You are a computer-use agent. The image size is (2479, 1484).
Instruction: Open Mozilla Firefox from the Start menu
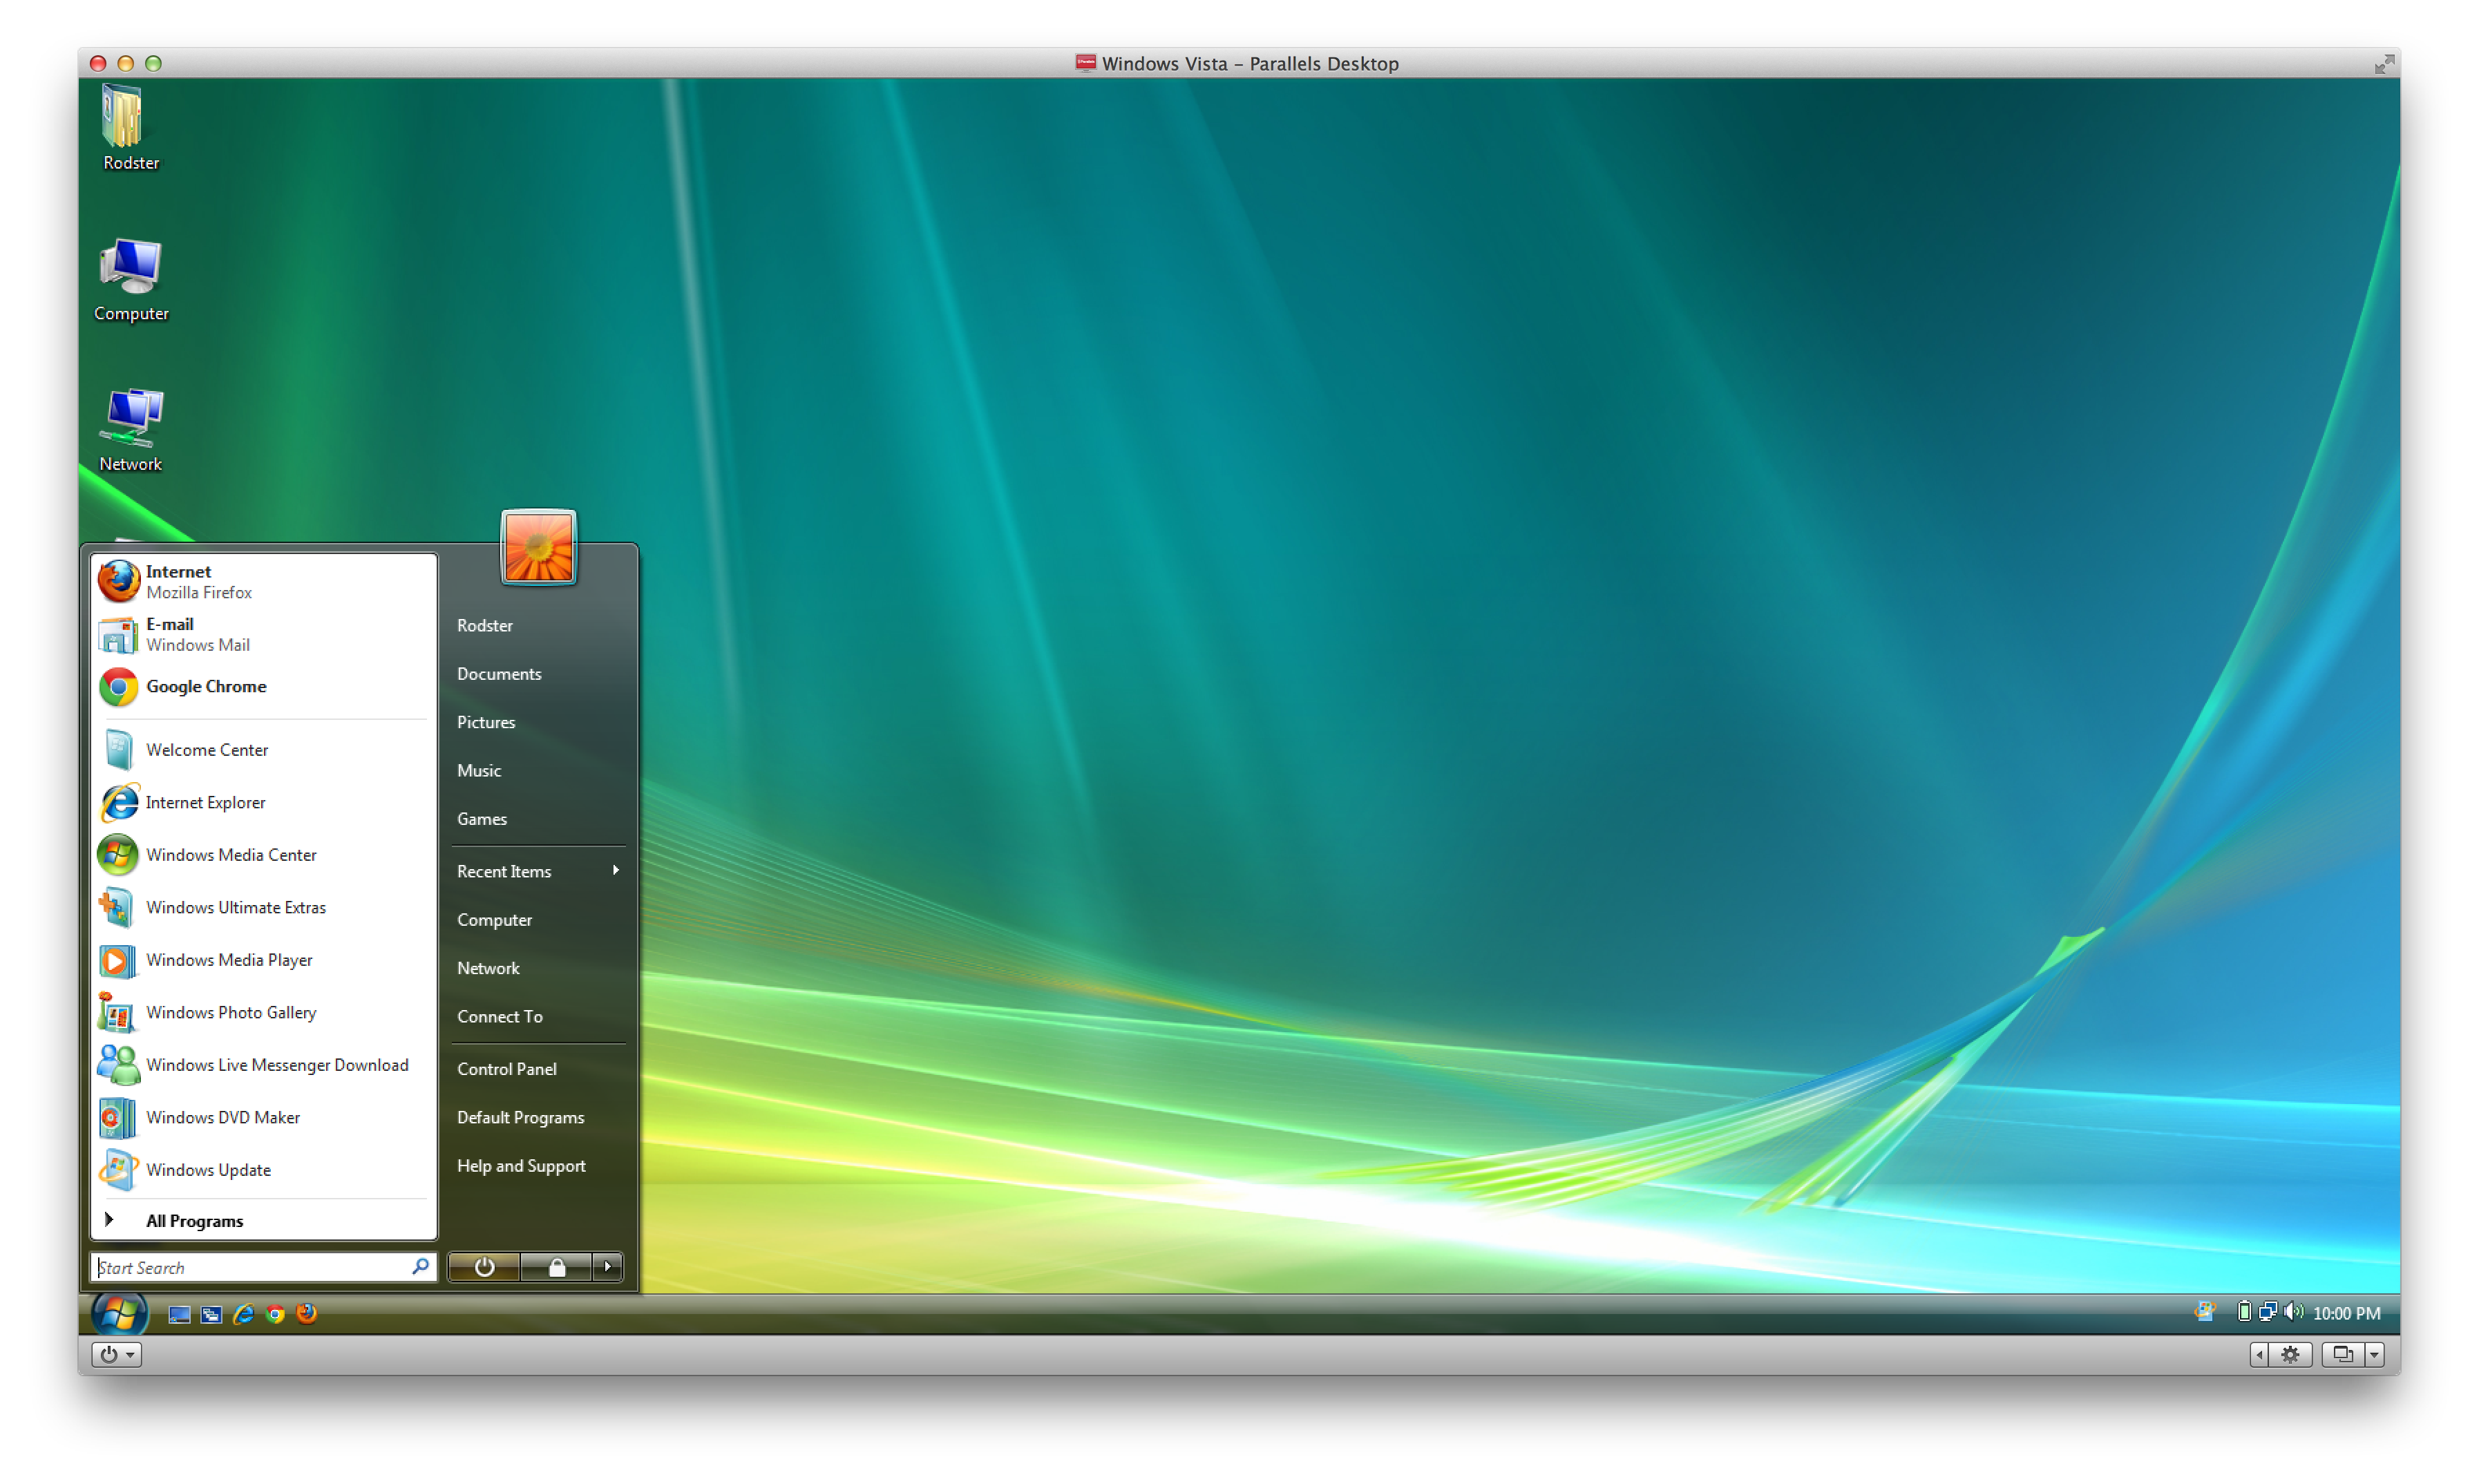point(263,581)
